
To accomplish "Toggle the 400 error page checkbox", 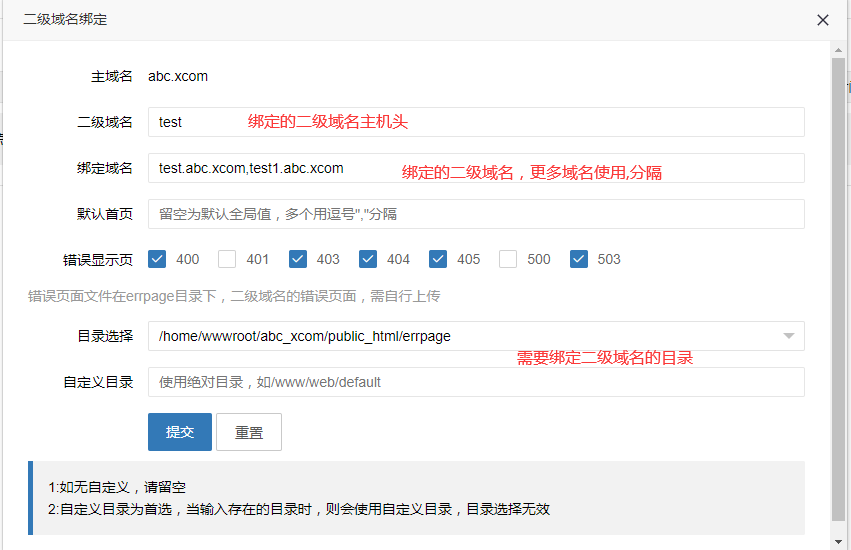I will click(x=157, y=259).
